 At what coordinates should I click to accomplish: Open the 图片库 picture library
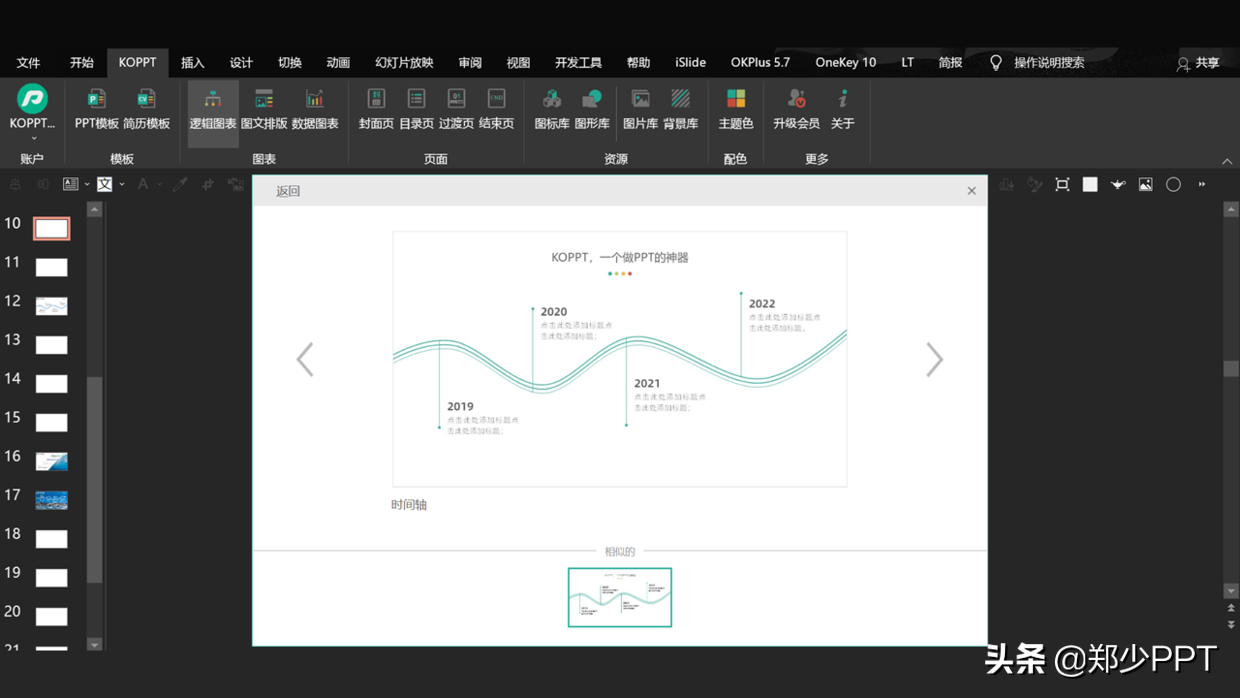(640, 108)
